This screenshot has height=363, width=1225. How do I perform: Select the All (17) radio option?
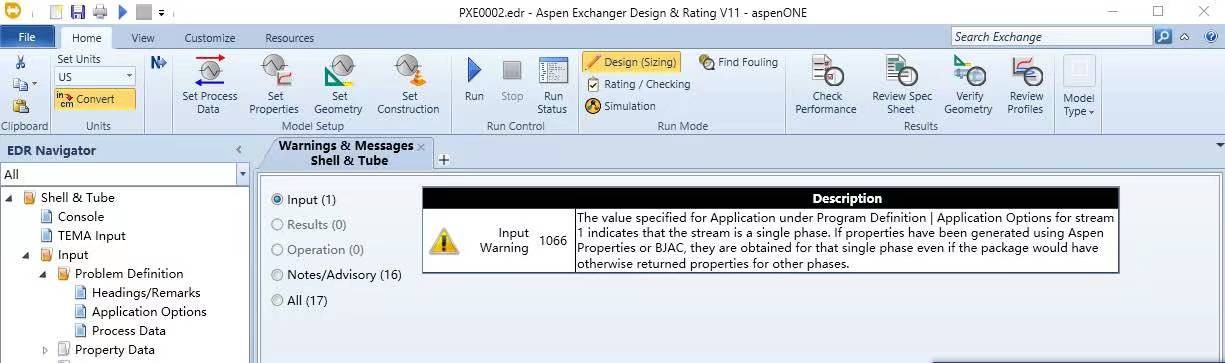click(299, 300)
